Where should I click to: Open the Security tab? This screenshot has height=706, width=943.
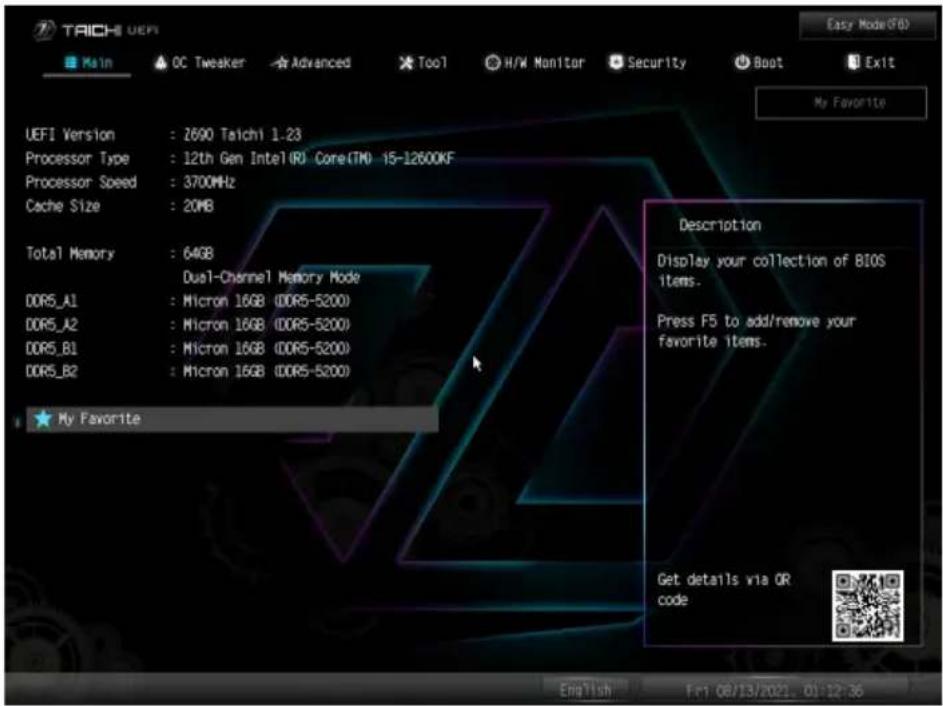point(648,62)
